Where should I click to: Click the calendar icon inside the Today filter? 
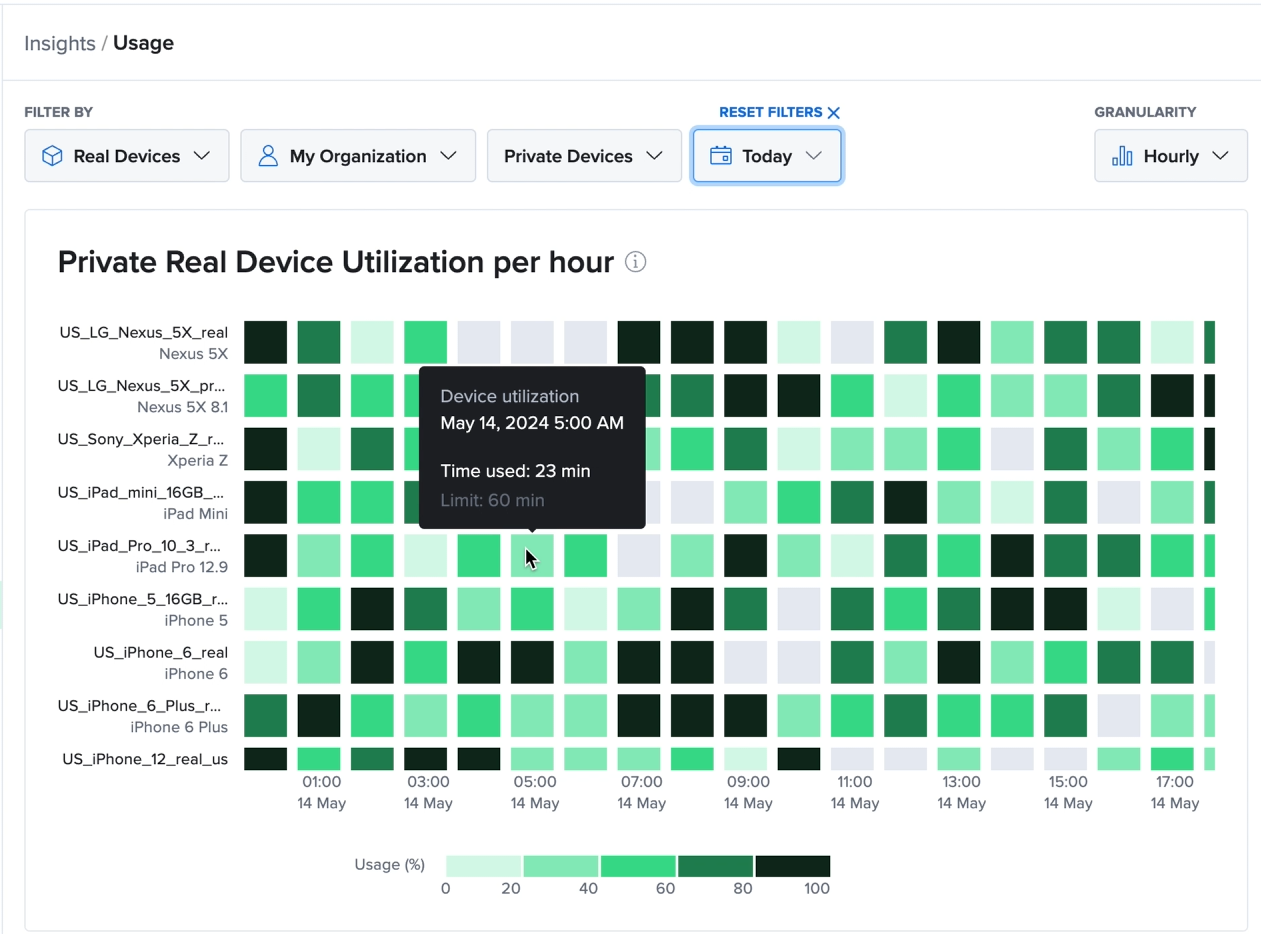723,156
